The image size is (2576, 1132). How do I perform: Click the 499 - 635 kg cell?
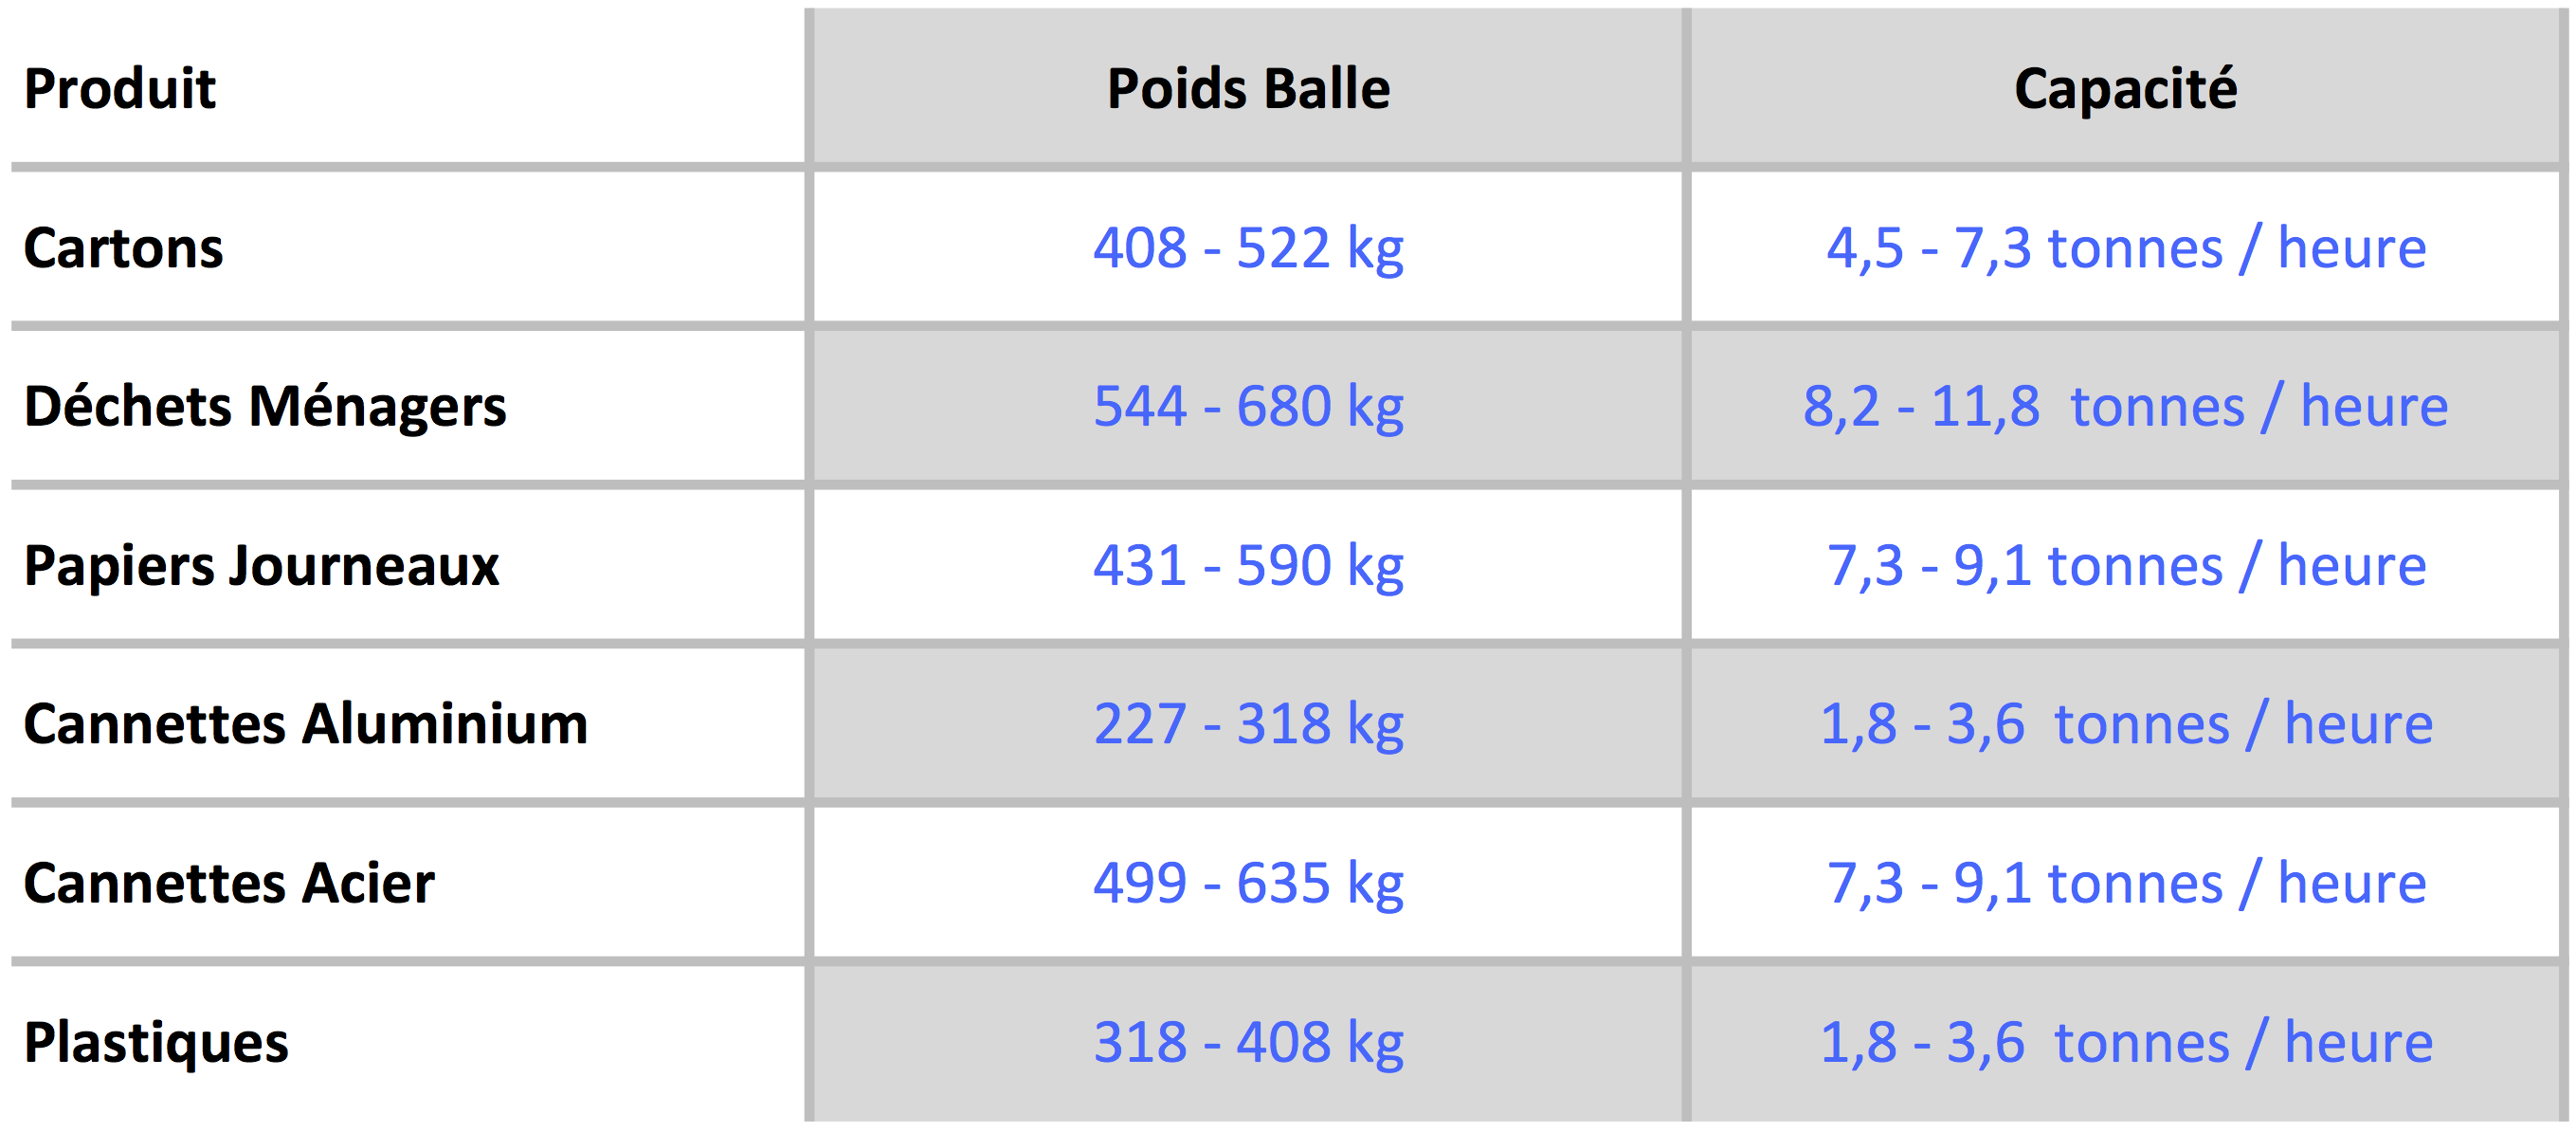point(1248,882)
